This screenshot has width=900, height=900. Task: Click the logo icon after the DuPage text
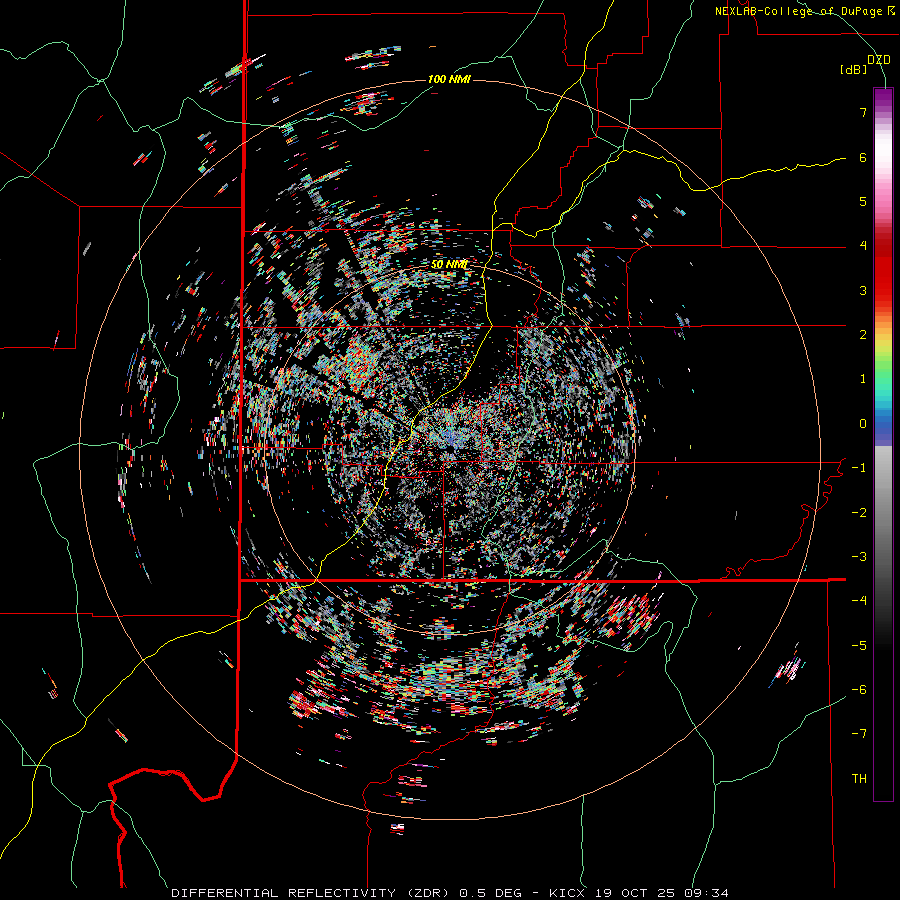pyautogui.click(x=890, y=11)
